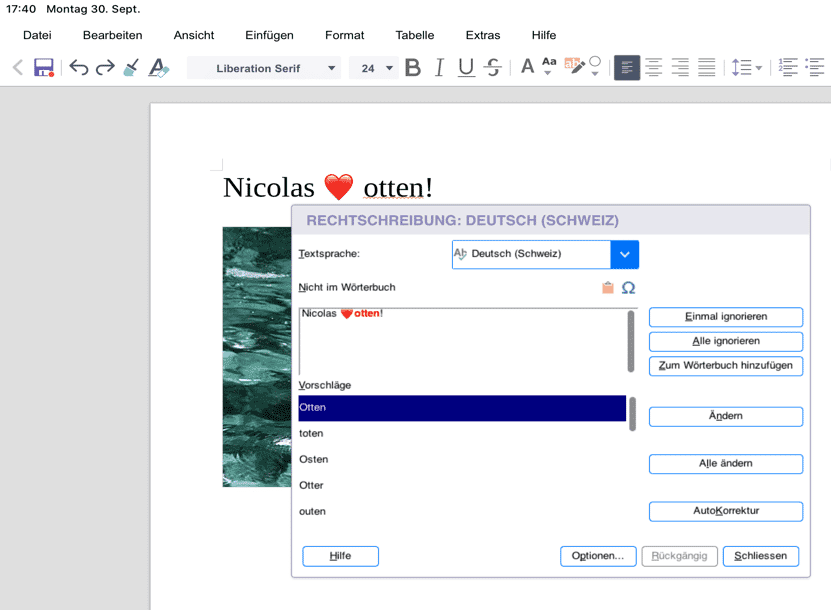
Task: Open the Textsprache language dropdown
Action: (624, 254)
